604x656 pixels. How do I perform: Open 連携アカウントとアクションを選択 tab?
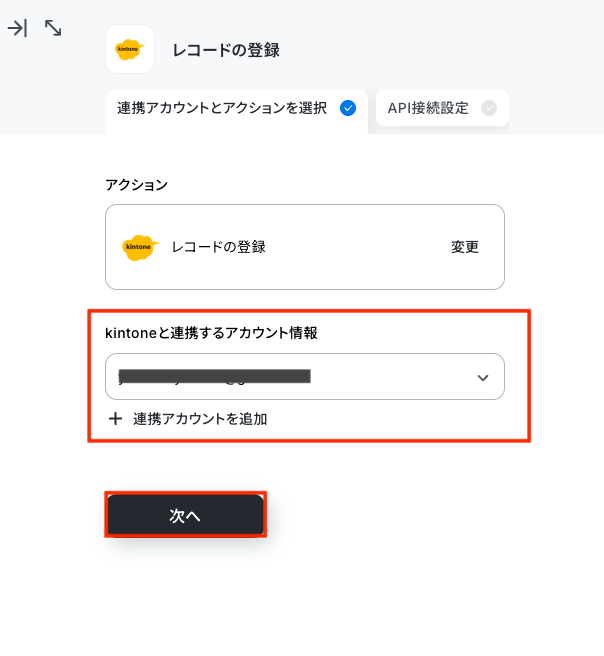(236, 110)
